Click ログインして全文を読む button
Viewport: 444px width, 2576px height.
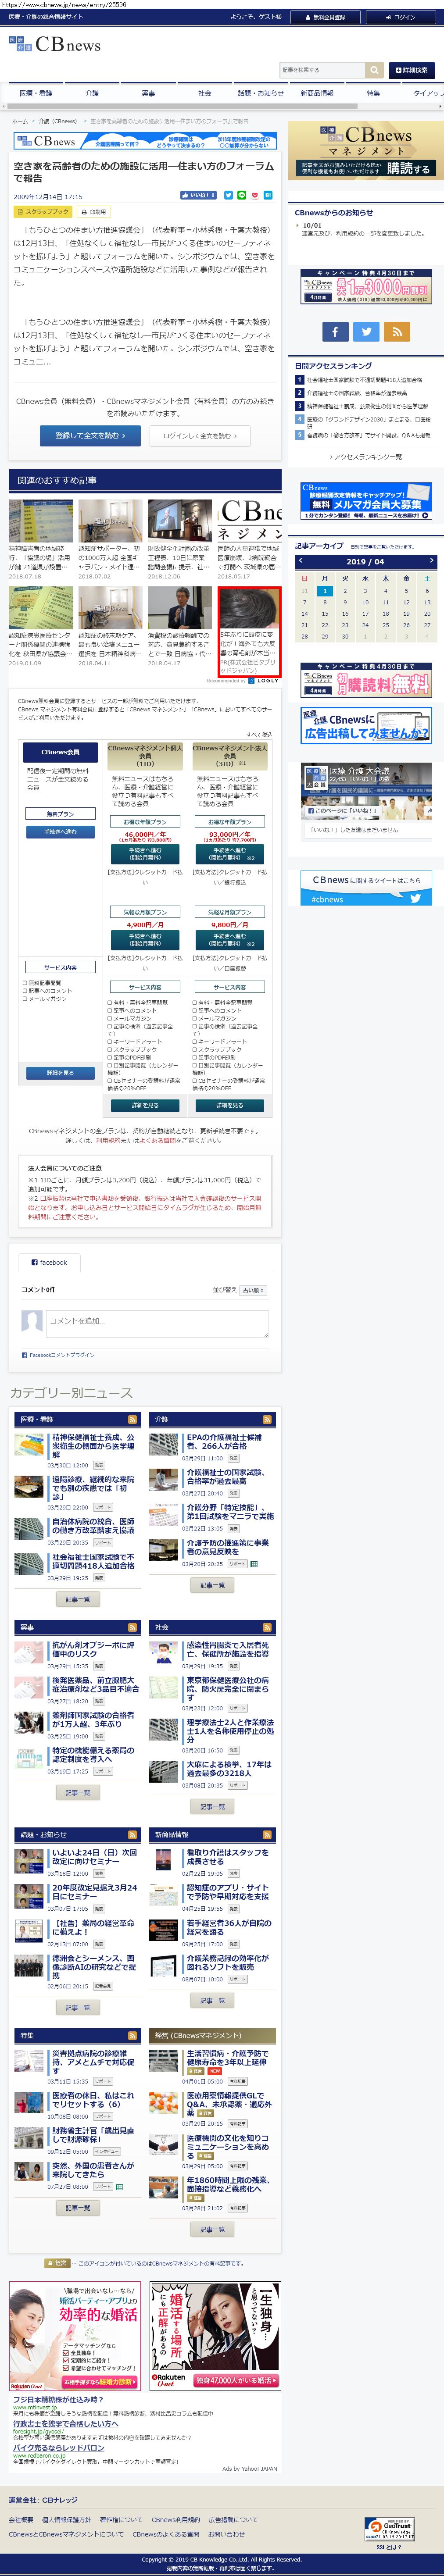coord(200,435)
